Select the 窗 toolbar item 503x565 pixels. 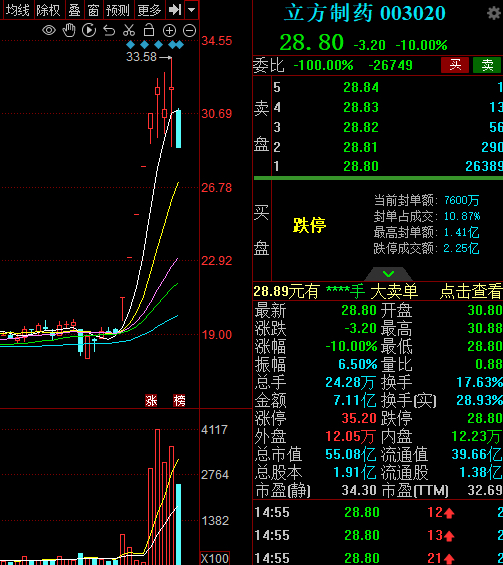[93, 10]
